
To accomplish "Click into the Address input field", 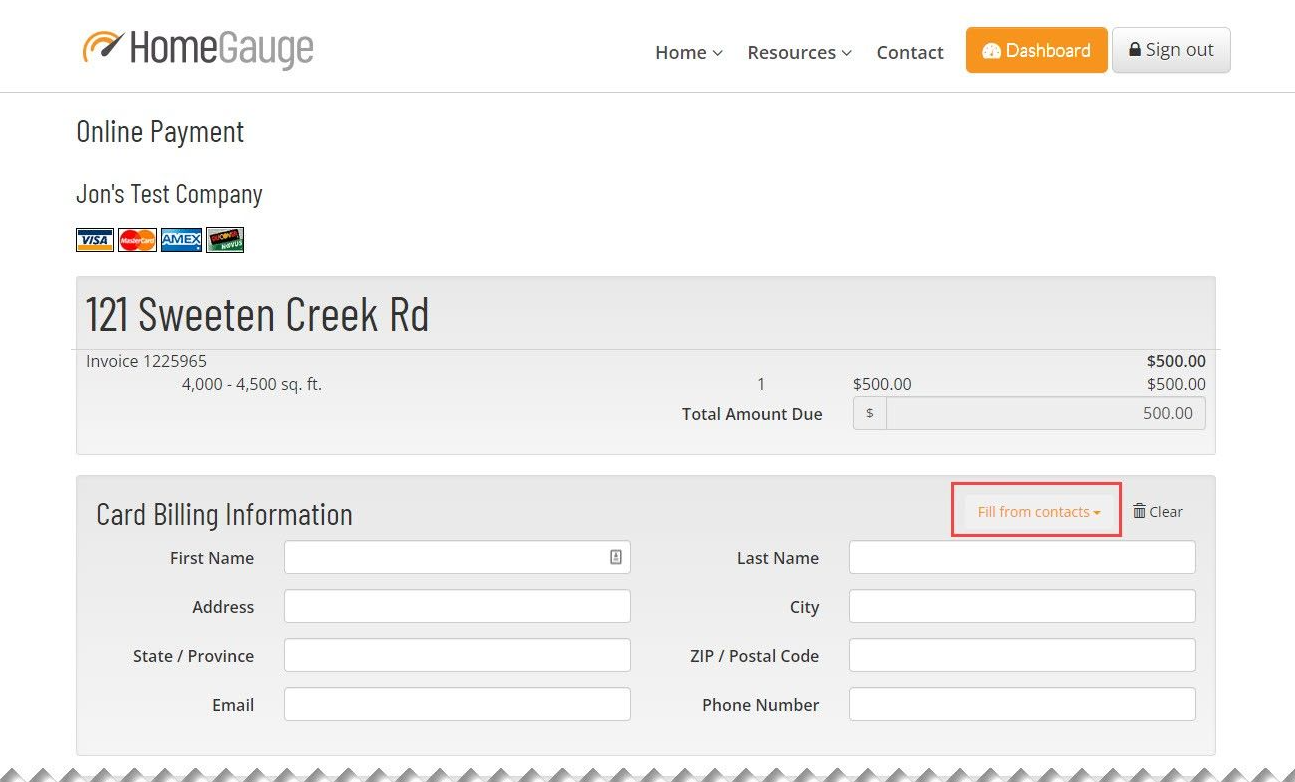I will coord(457,607).
